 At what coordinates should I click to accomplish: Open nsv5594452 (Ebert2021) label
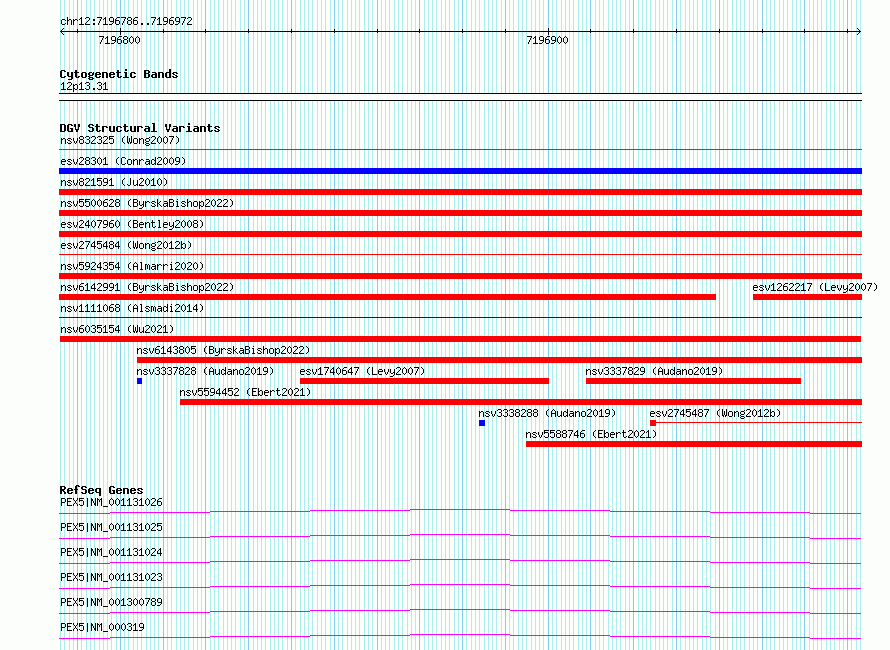click(x=245, y=392)
